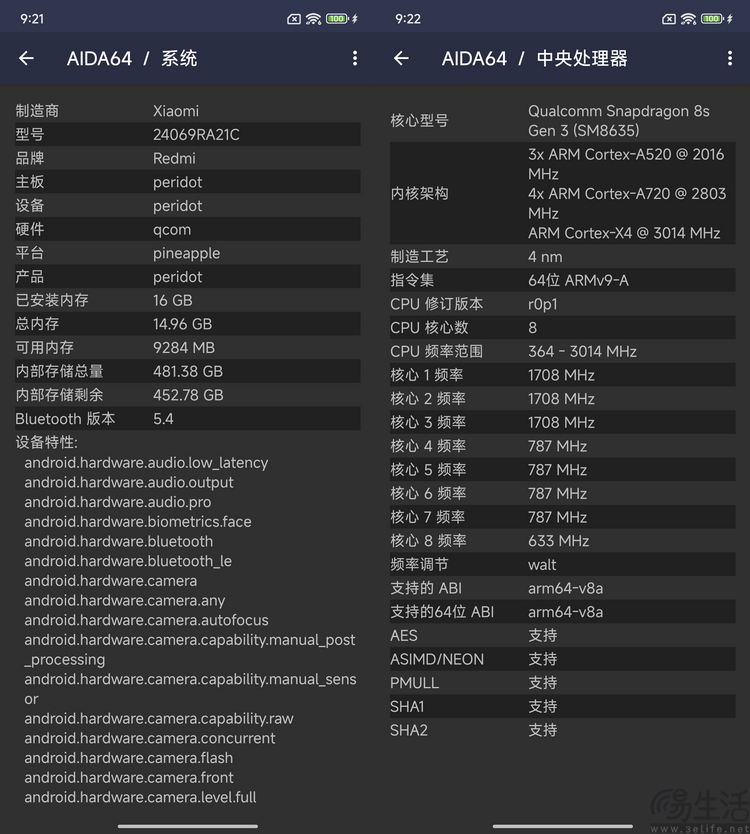Select the AES 支持 row
750x834 pixels.
point(563,636)
